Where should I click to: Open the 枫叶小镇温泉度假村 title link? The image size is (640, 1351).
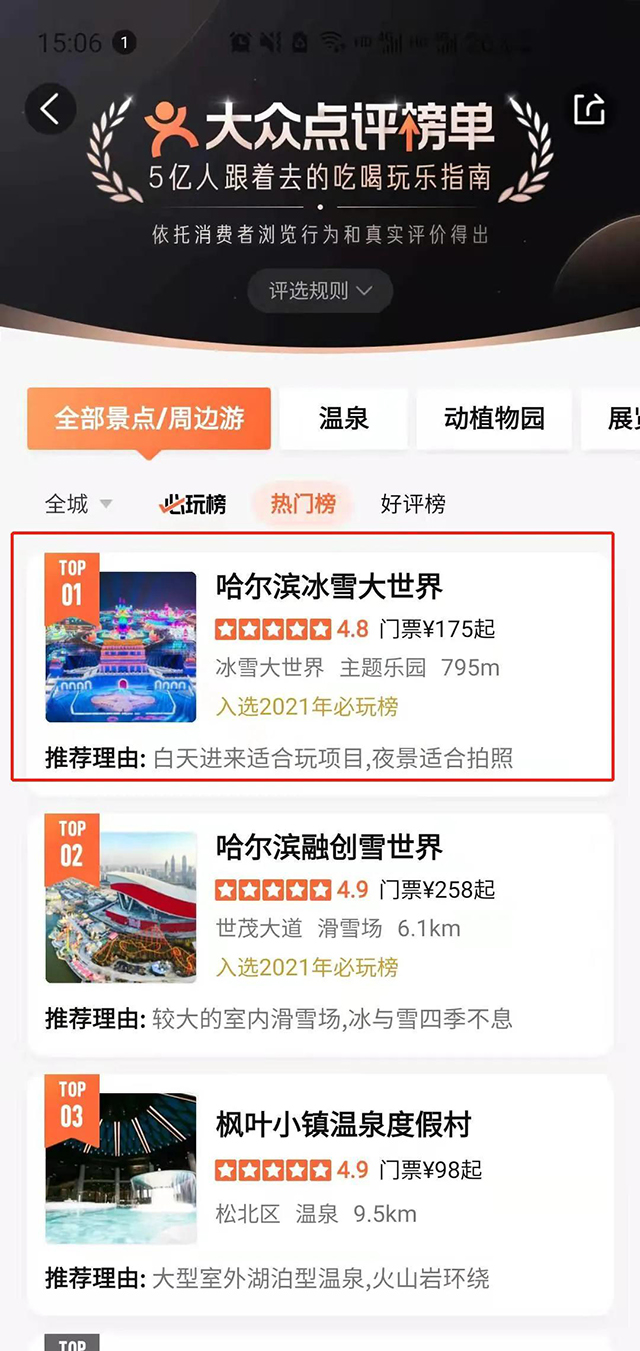click(343, 1125)
